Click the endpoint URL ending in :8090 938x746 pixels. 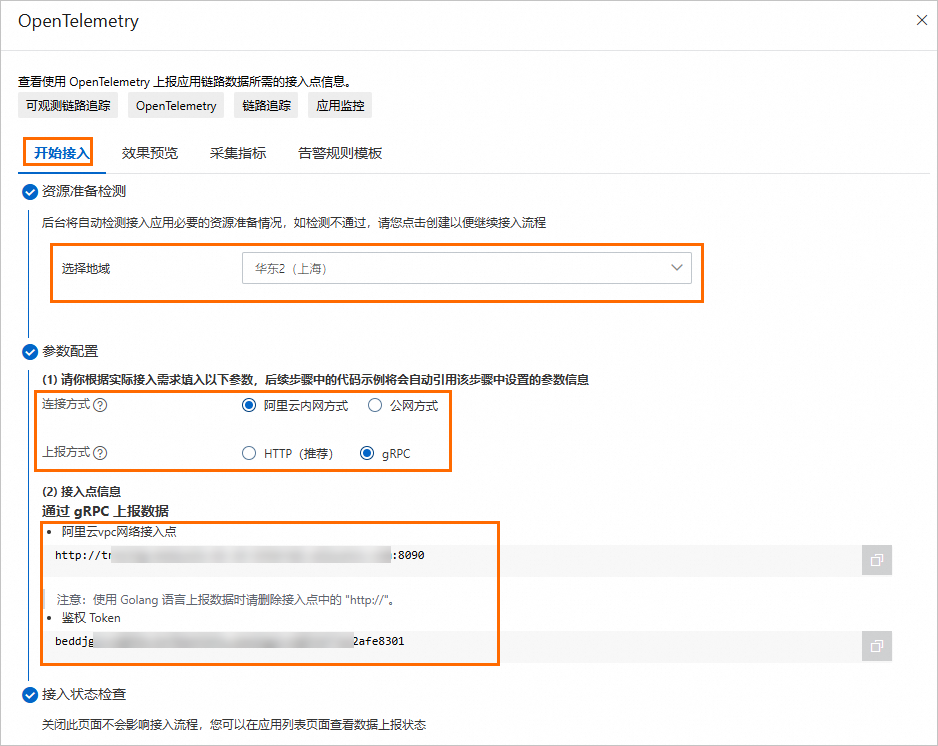(239, 555)
